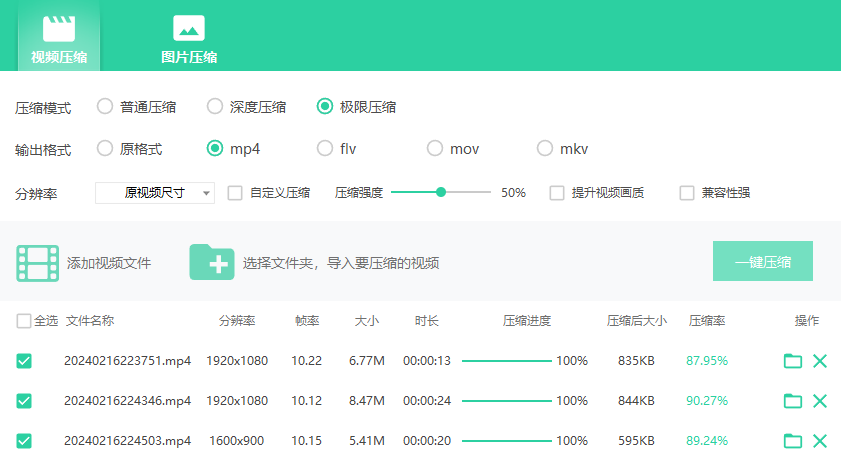Screen dimensions: 841x465
Task: Select 普通压缩 compression mode
Action: [x=105, y=106]
